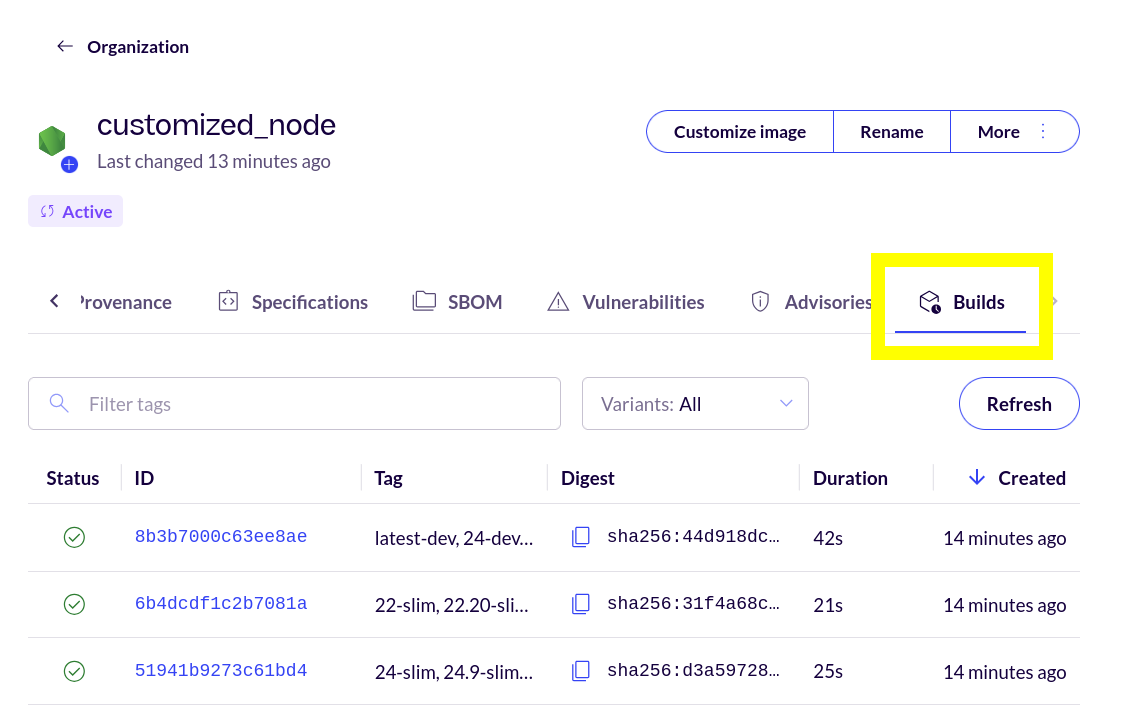This screenshot has width=1125, height=718.
Task: Click the success status check on the 51941b build row
Action: [x=74, y=671]
